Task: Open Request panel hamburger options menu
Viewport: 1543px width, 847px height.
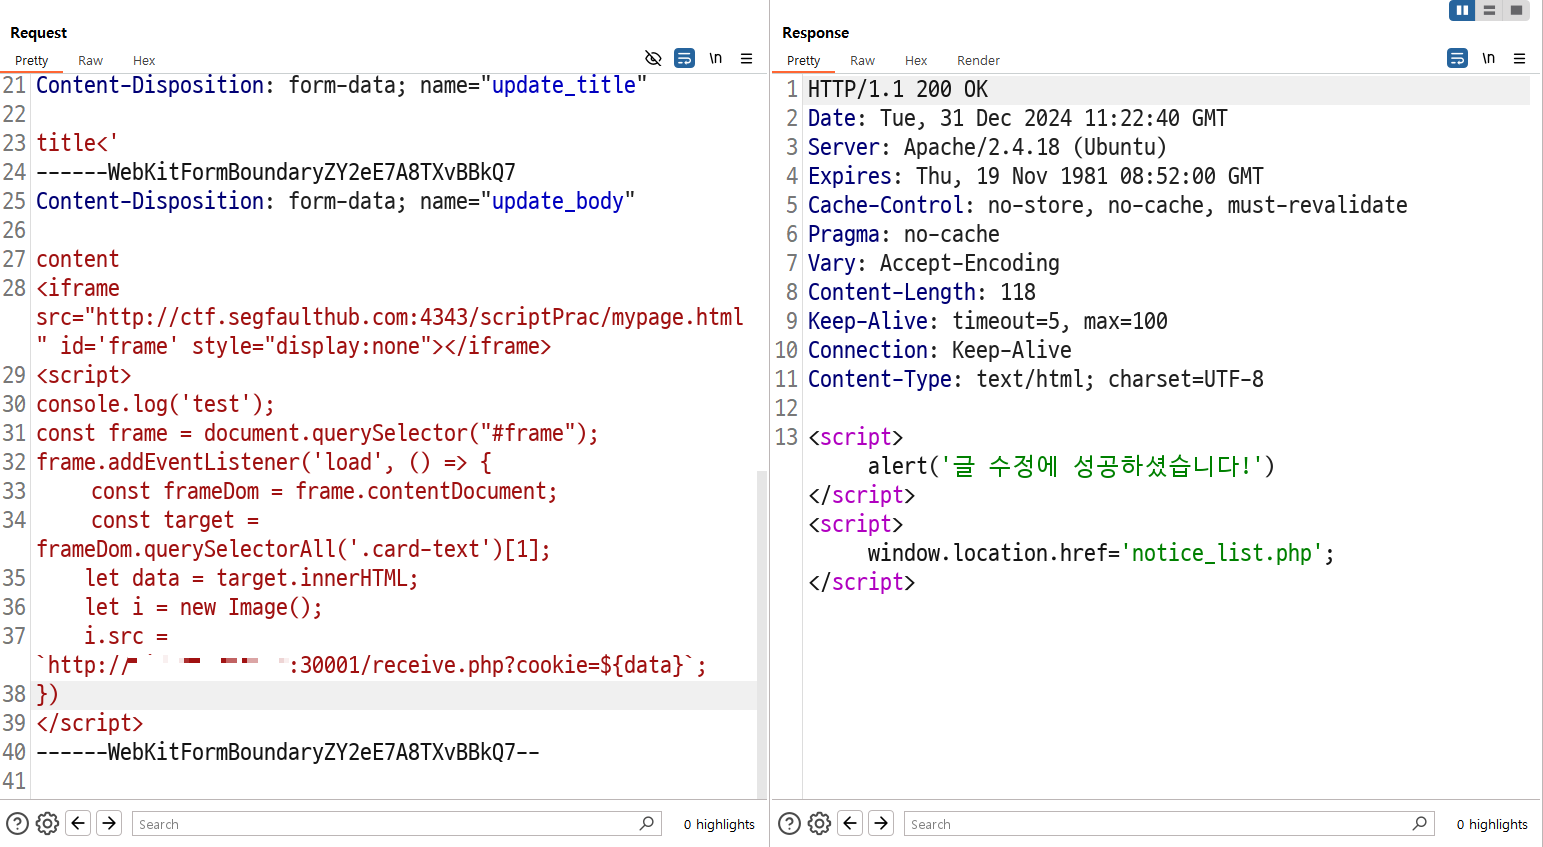Action: tap(746, 58)
